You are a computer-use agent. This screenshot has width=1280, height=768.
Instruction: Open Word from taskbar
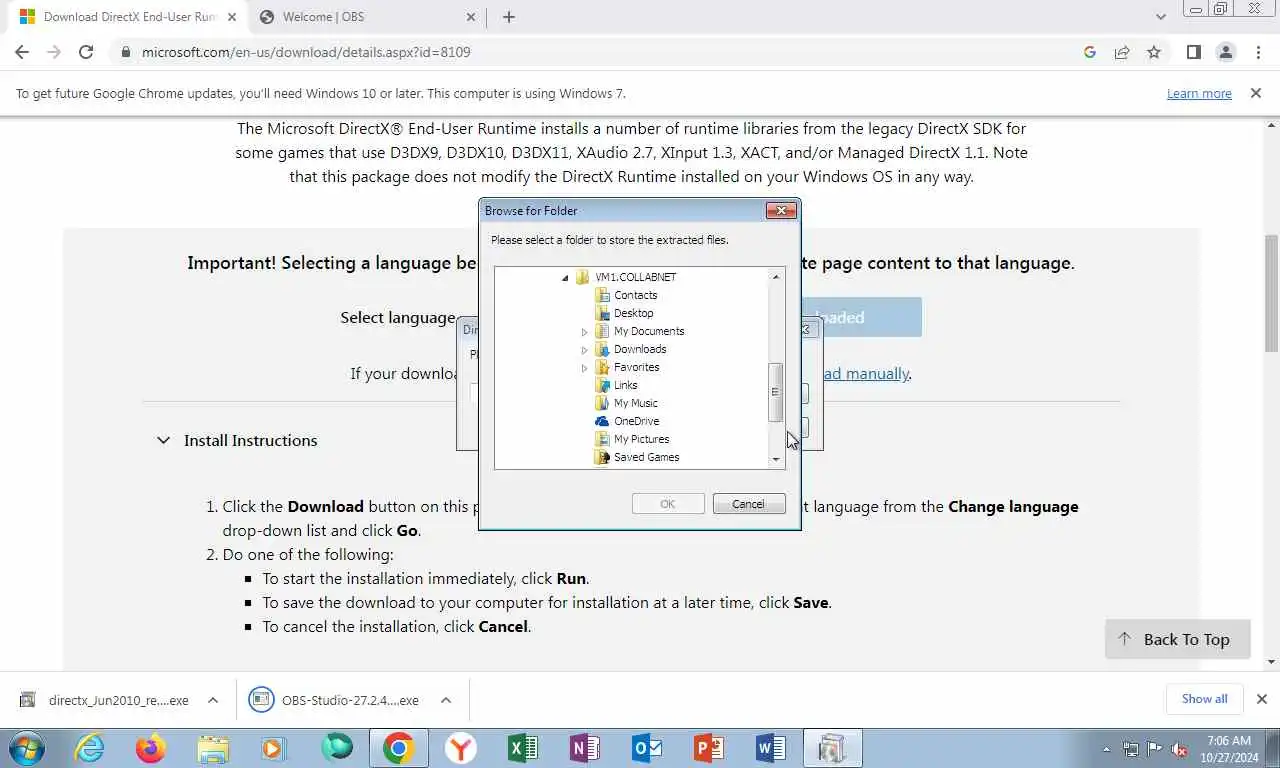click(x=771, y=748)
